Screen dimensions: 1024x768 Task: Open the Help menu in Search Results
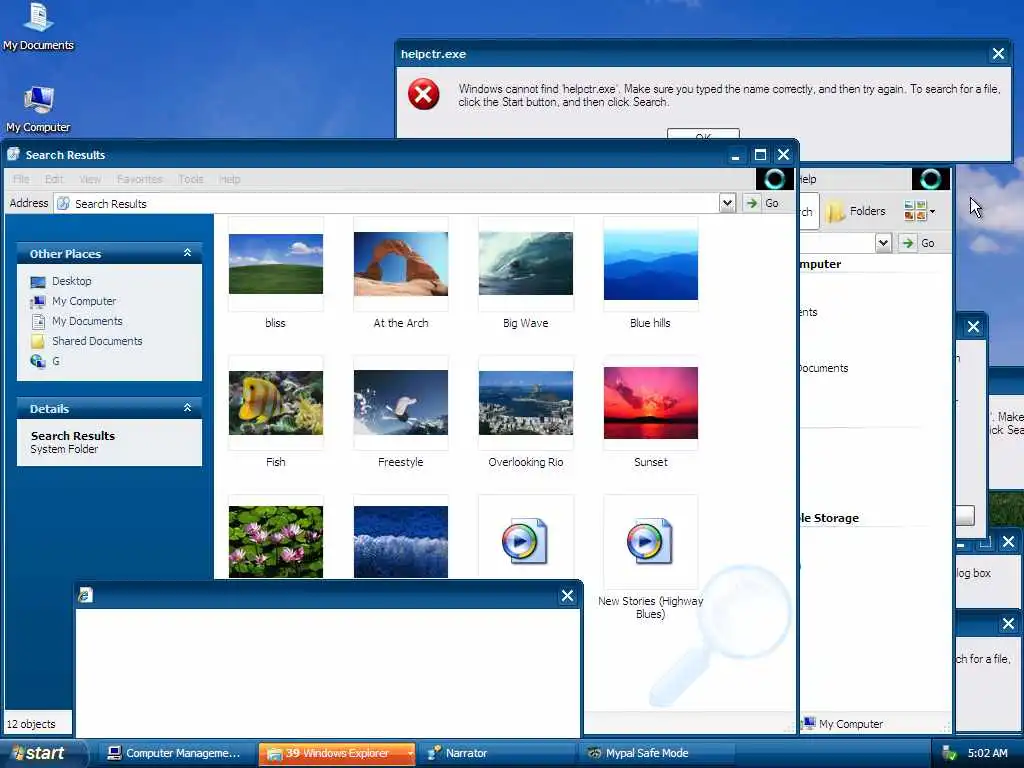click(x=229, y=179)
